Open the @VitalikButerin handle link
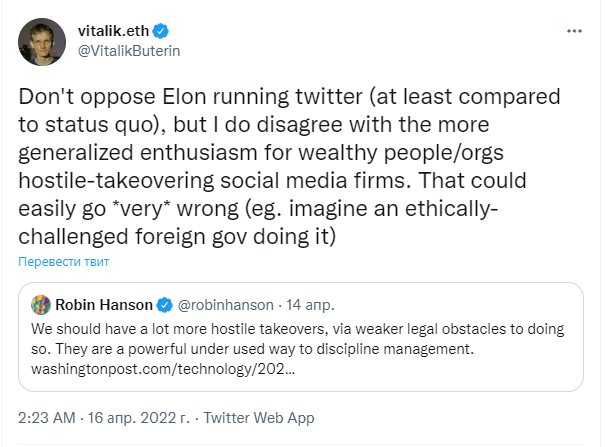Image resolution: width=605 pixels, height=447 pixels. point(129,51)
